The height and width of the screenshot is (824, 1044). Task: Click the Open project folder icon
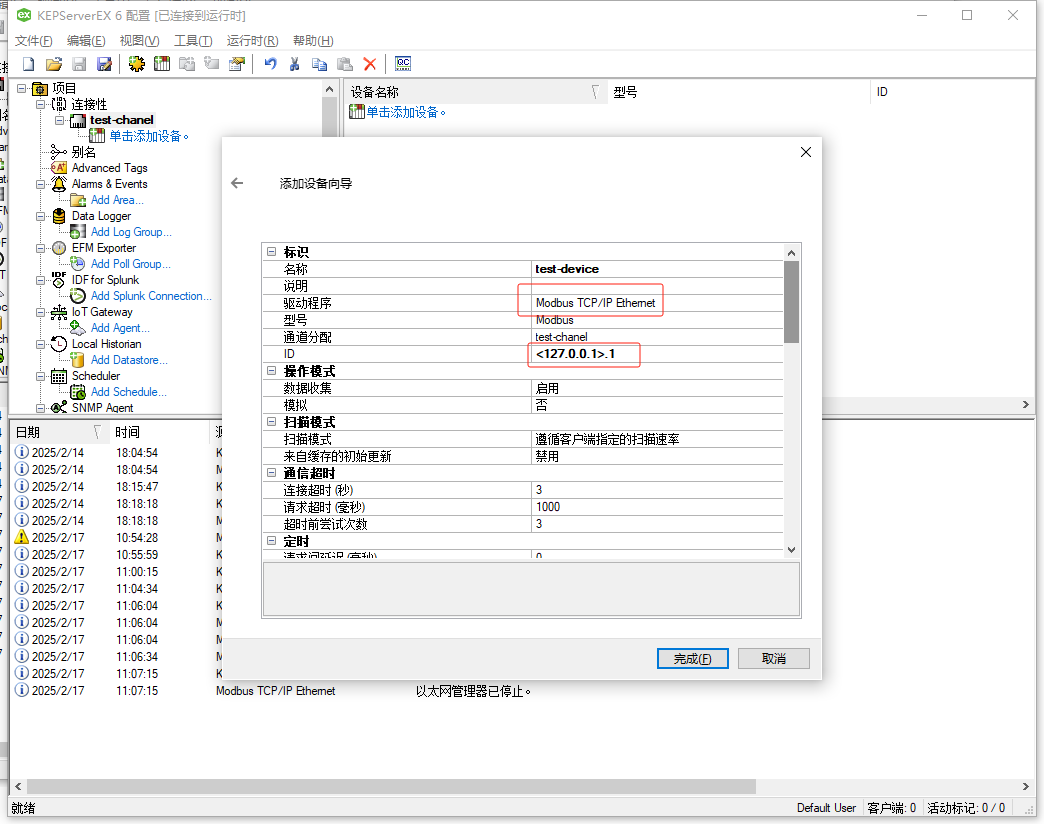click(x=54, y=64)
